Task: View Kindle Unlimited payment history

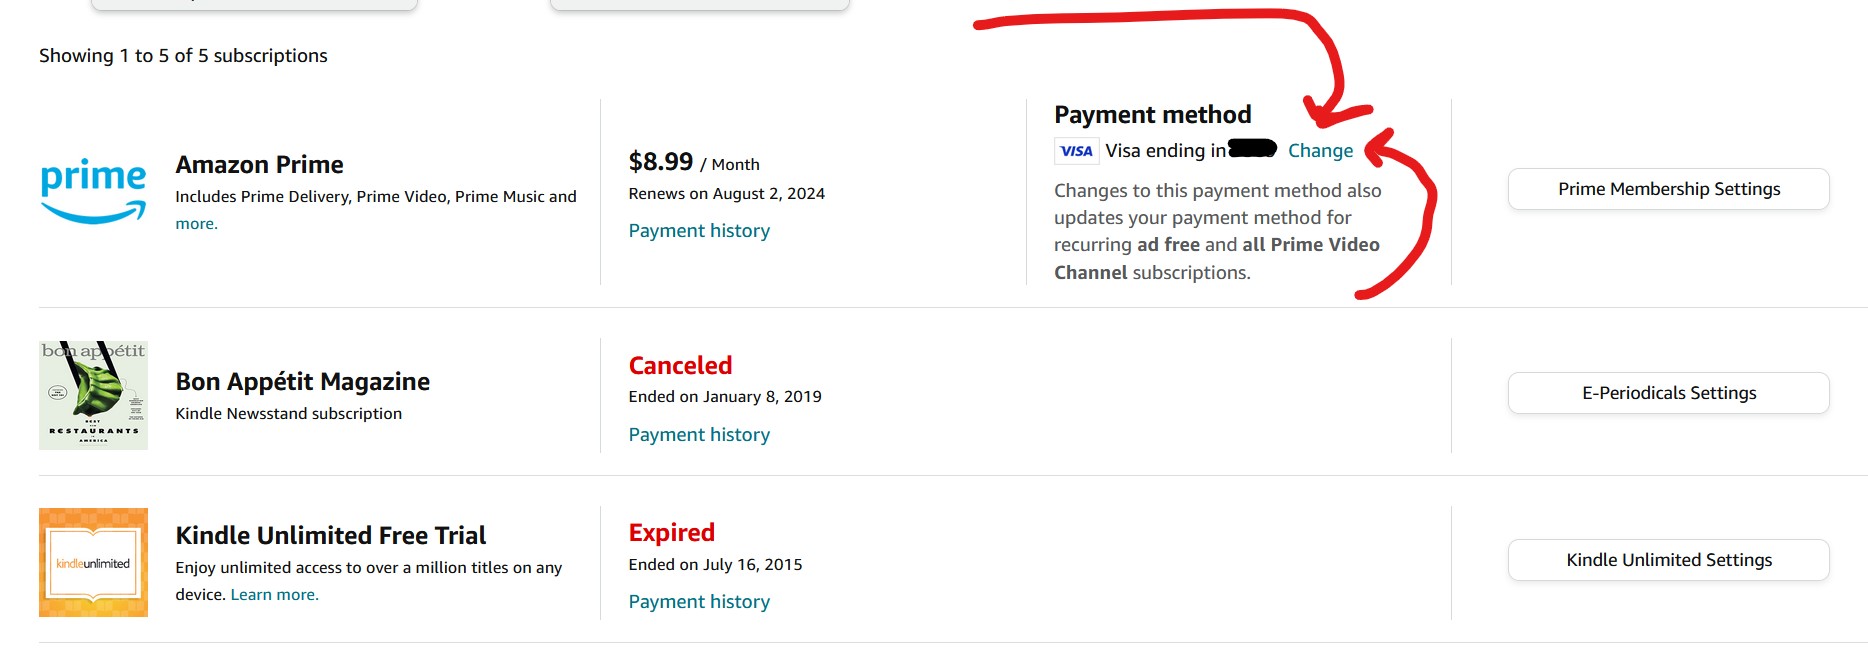Action: pos(699,602)
